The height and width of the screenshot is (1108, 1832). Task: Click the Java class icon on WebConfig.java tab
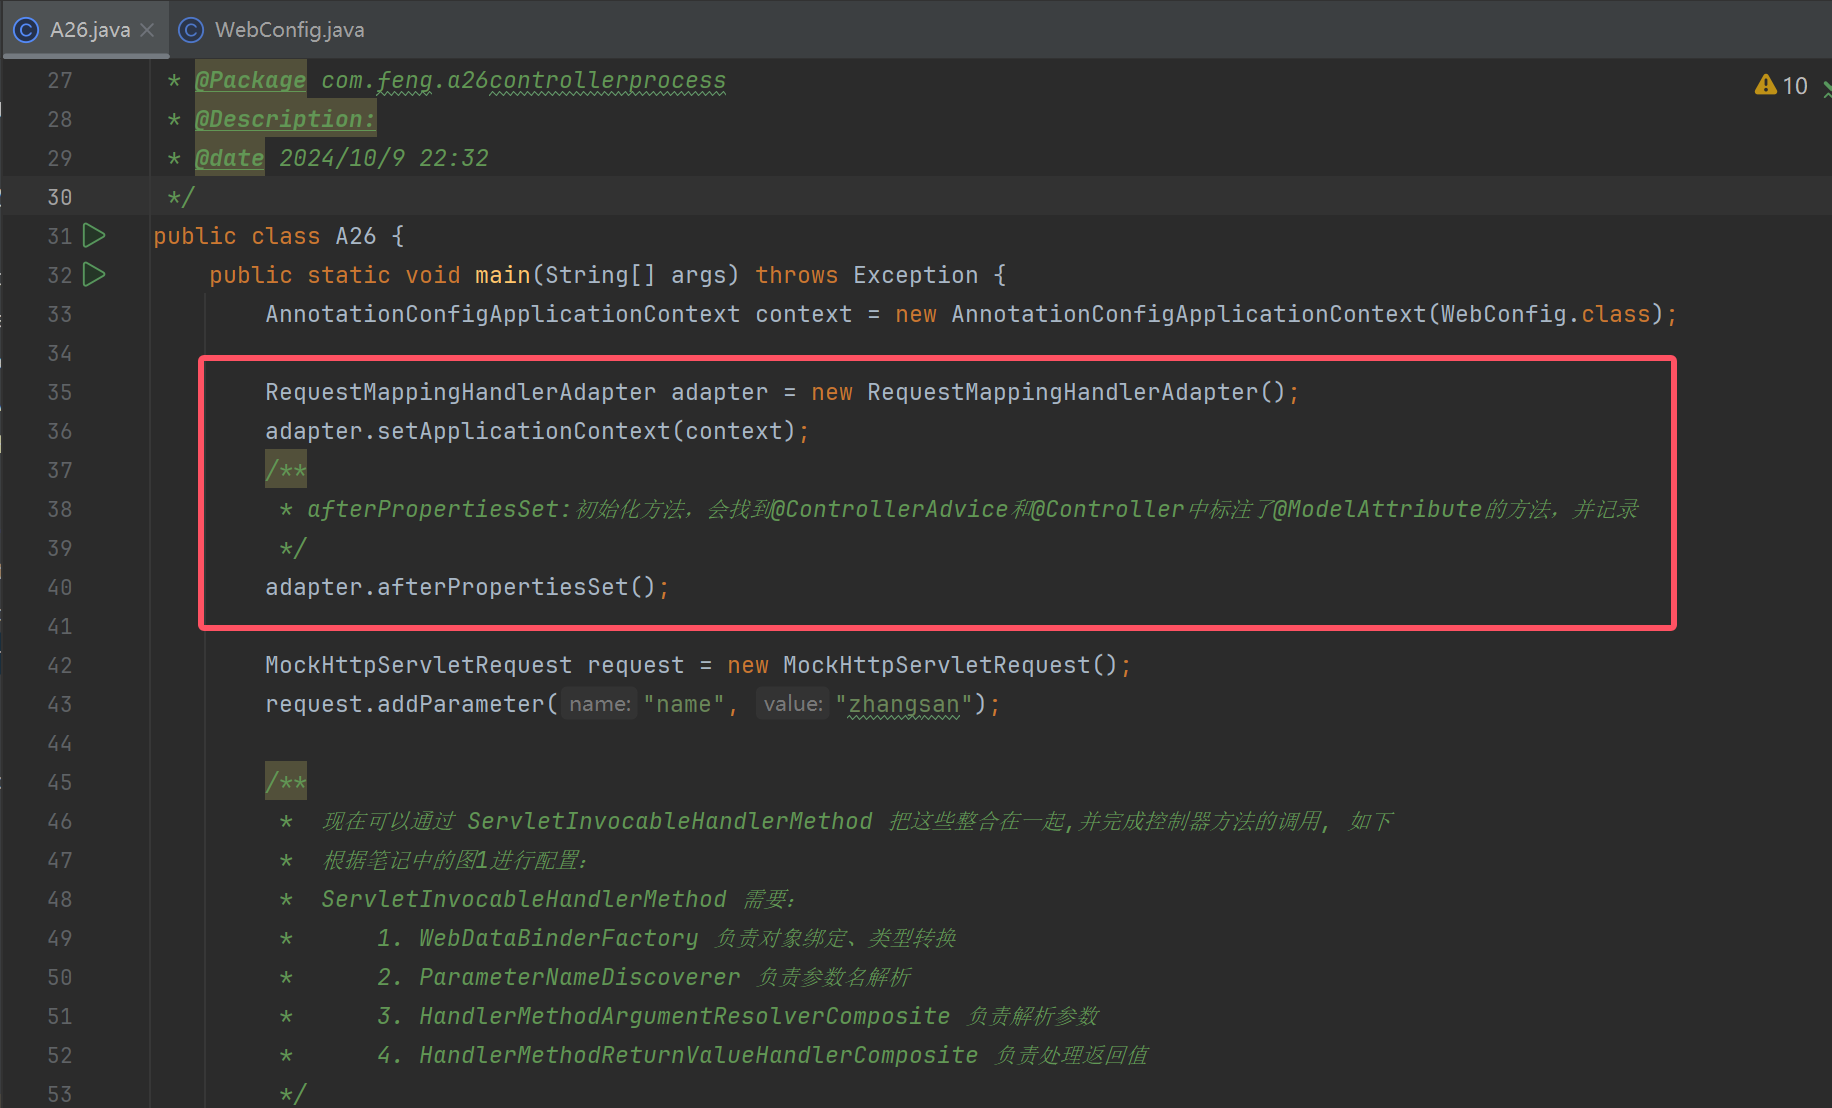point(190,30)
